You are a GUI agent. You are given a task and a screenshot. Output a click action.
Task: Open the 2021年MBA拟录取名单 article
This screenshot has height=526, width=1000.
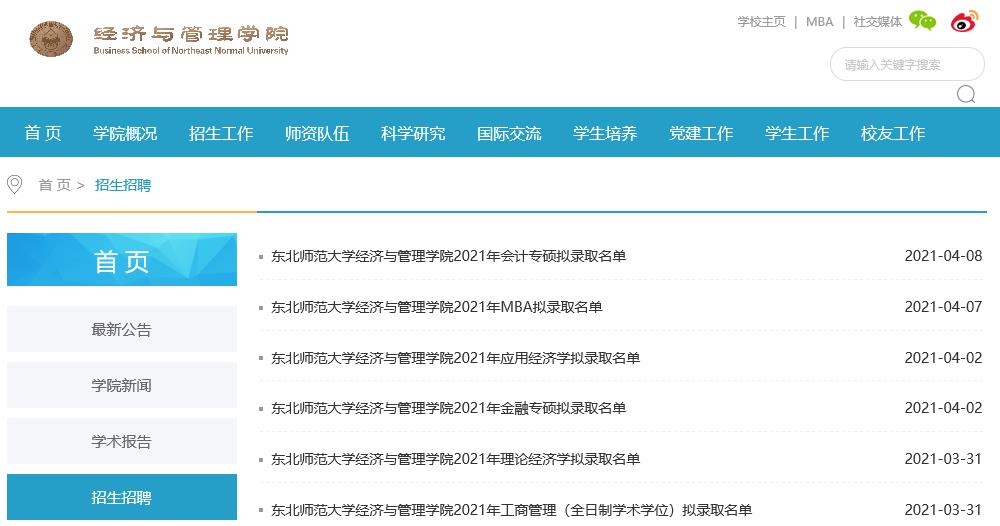436,307
